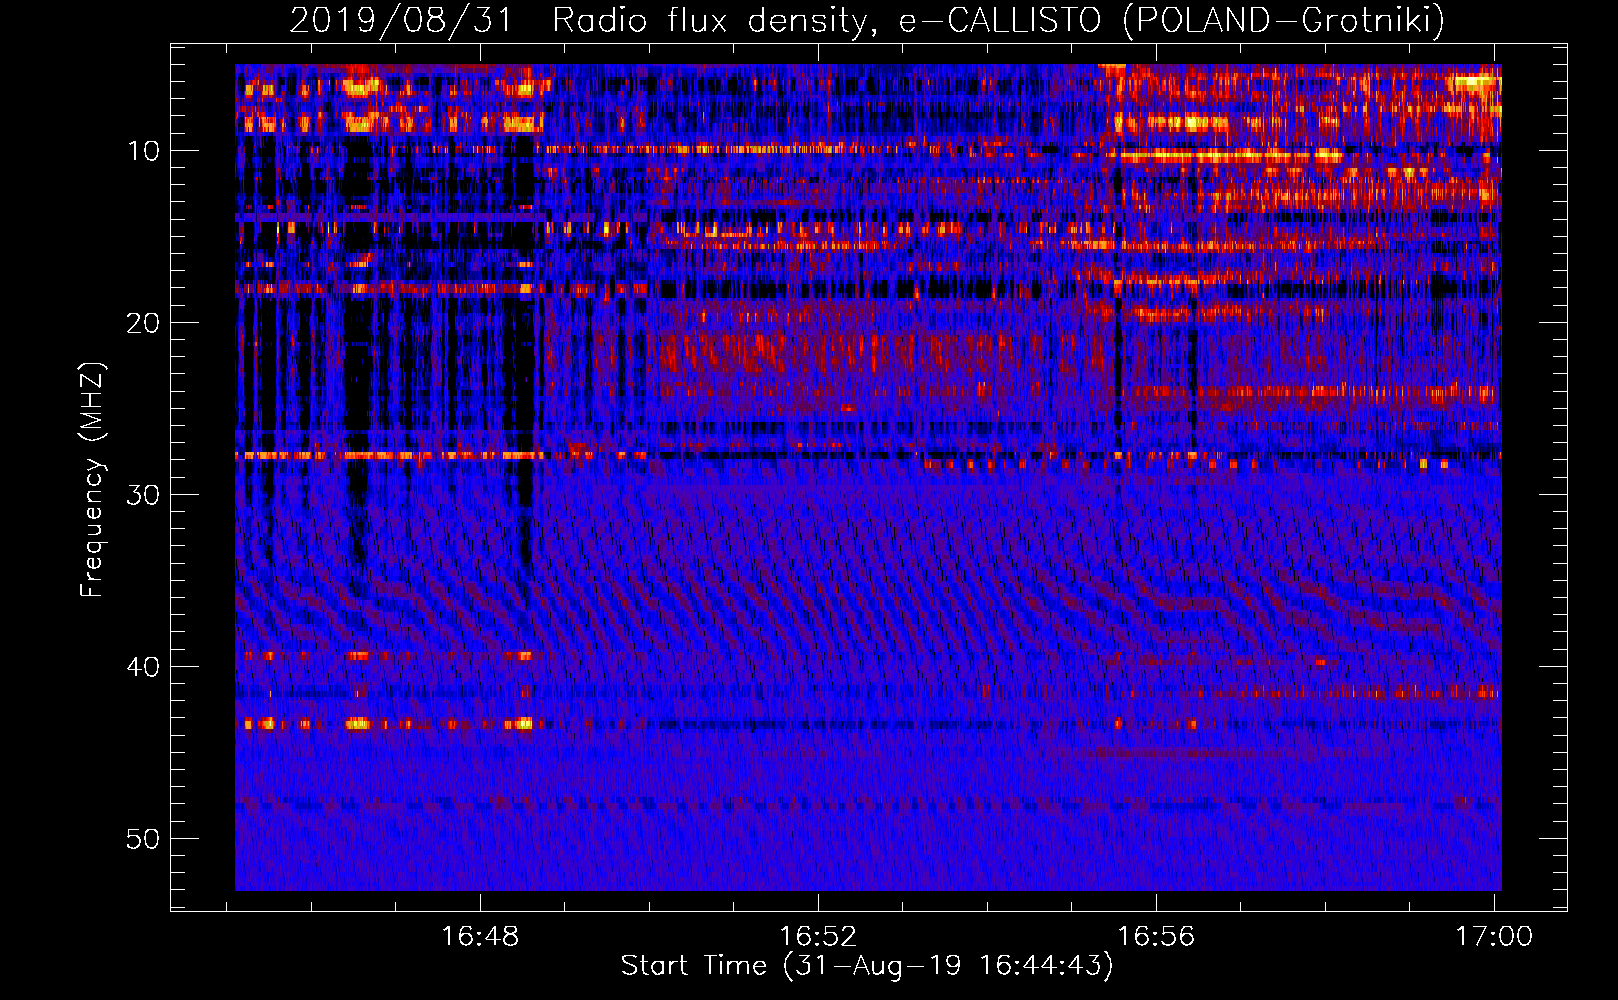Screen dimensions: 1618x1000
Task: Click the 'Frequency (MHZ)' axis title
Action: click(92, 480)
